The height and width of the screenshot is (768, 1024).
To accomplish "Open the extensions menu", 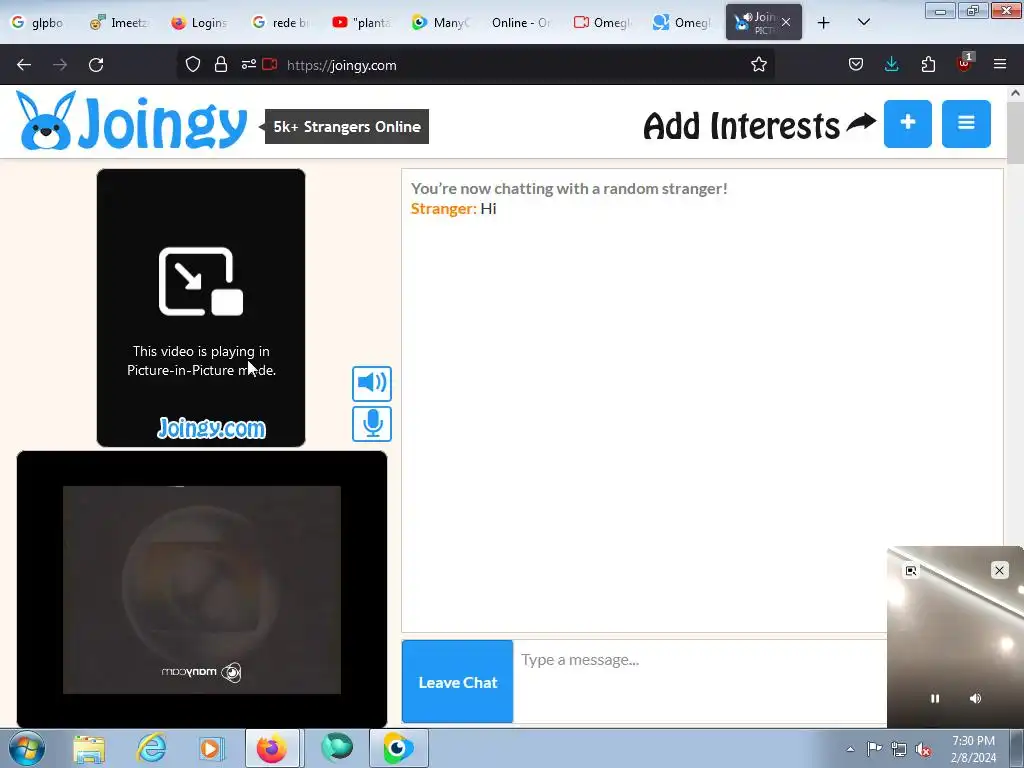I will pos(928,65).
